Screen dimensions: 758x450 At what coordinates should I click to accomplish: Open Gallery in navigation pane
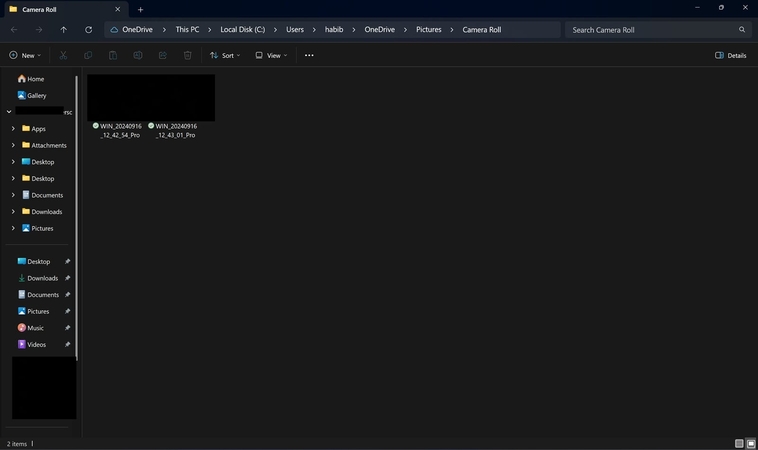[x=32, y=95]
